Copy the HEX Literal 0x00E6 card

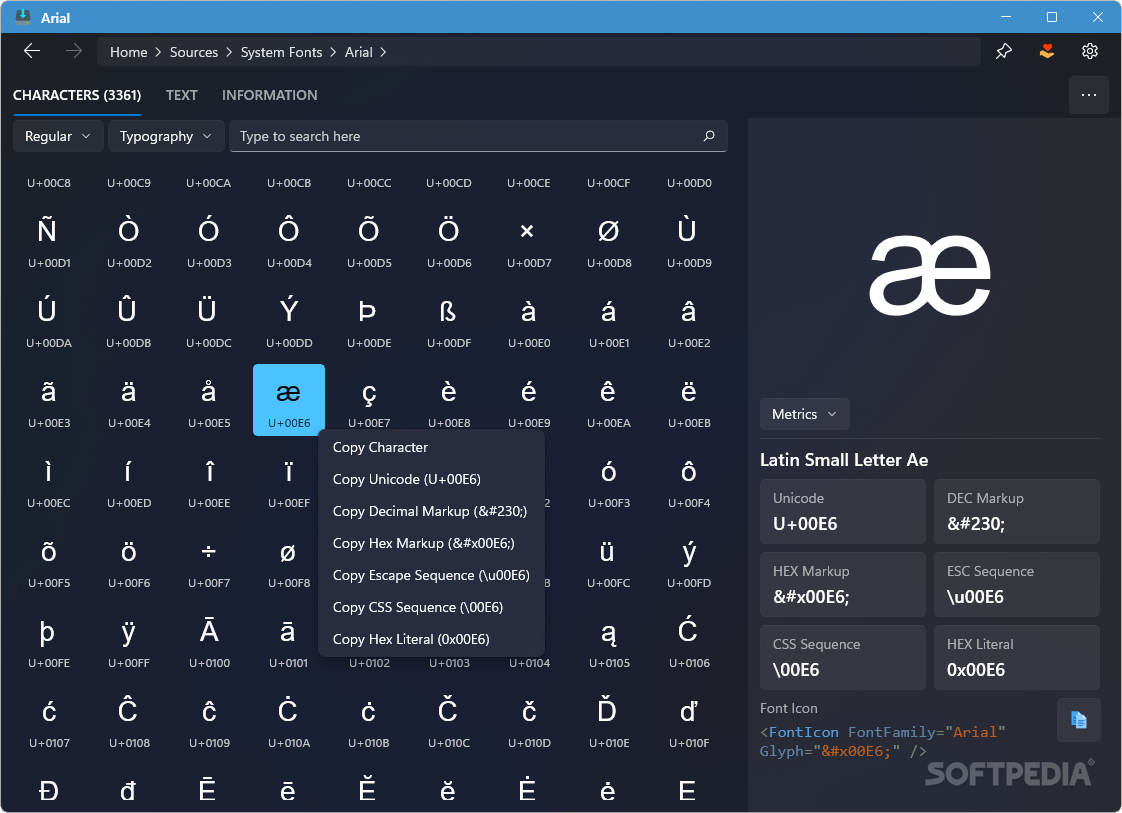[1017, 658]
